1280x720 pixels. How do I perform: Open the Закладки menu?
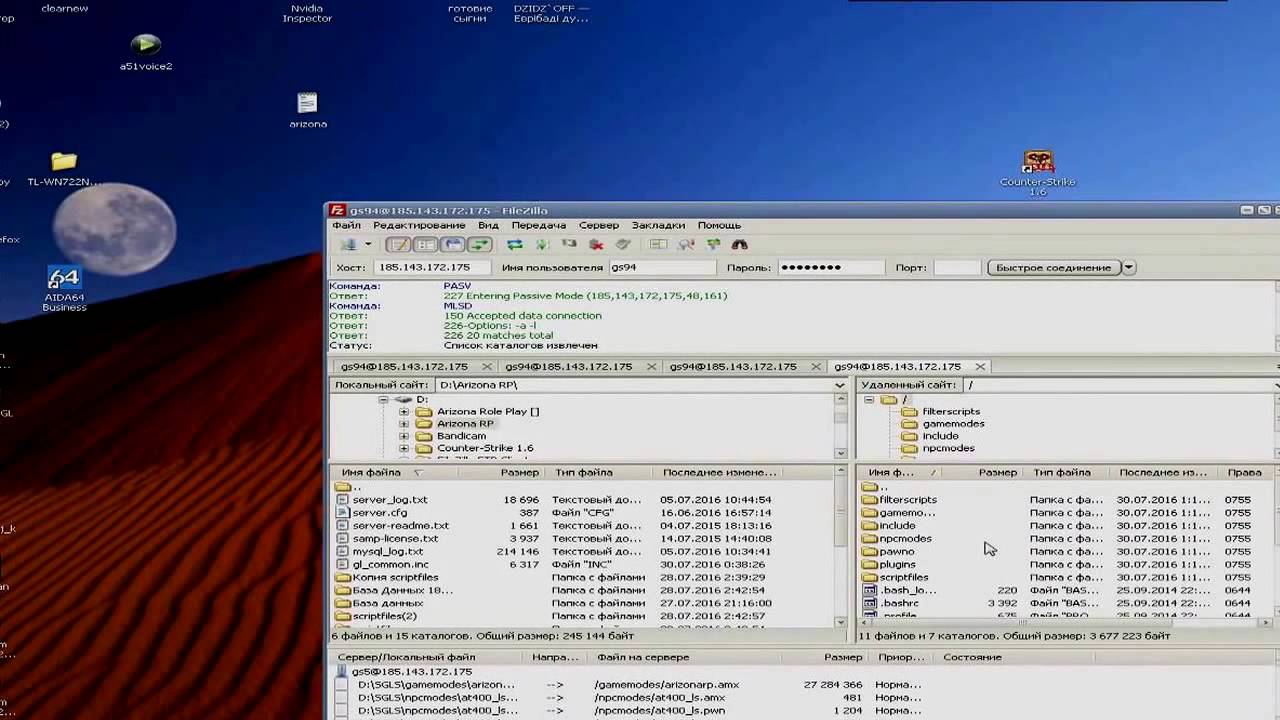tap(658, 225)
